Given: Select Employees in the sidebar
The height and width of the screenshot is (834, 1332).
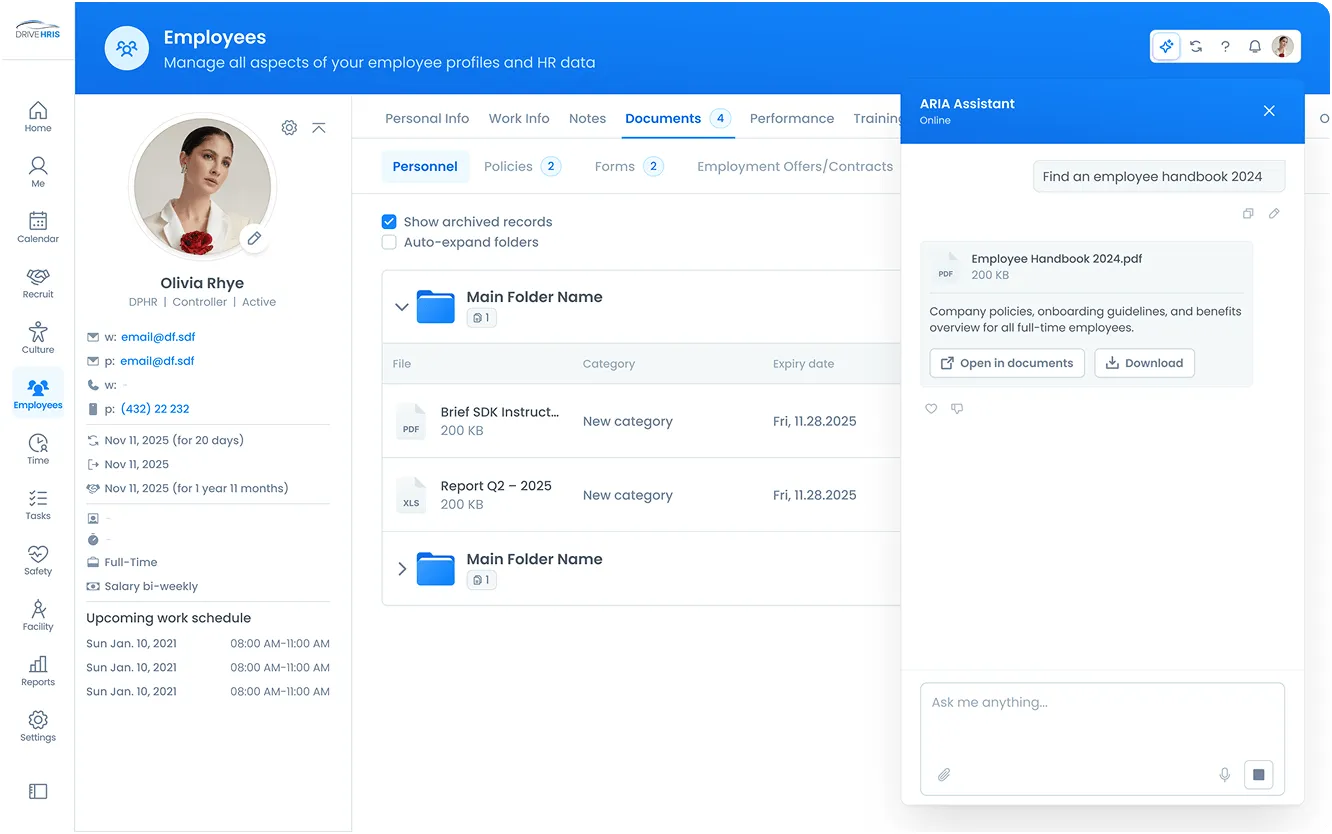Looking at the screenshot, I should coord(38,393).
